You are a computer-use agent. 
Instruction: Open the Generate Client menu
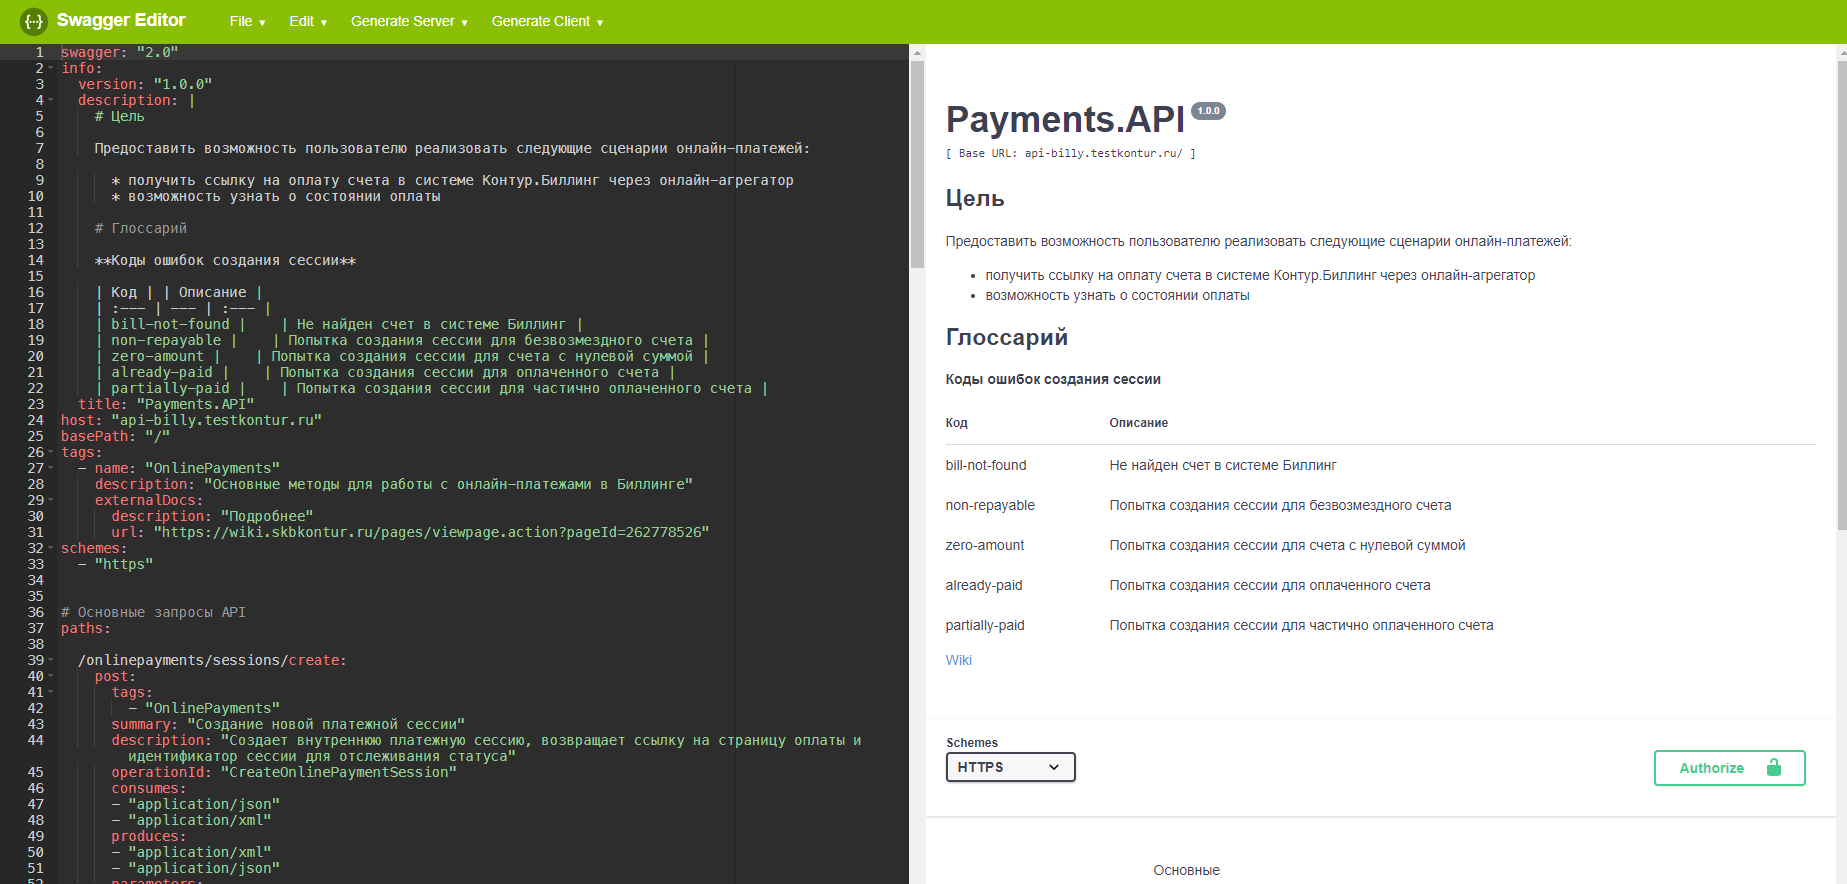tap(547, 21)
